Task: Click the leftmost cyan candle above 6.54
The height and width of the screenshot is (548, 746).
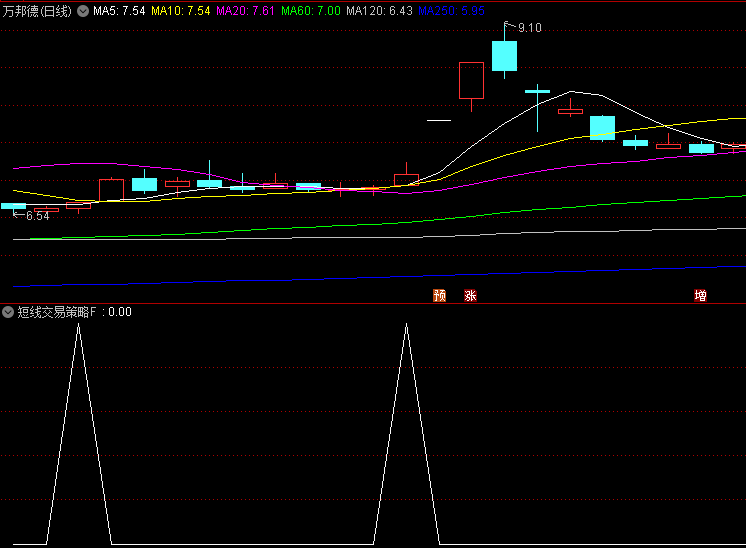Action: (13, 206)
